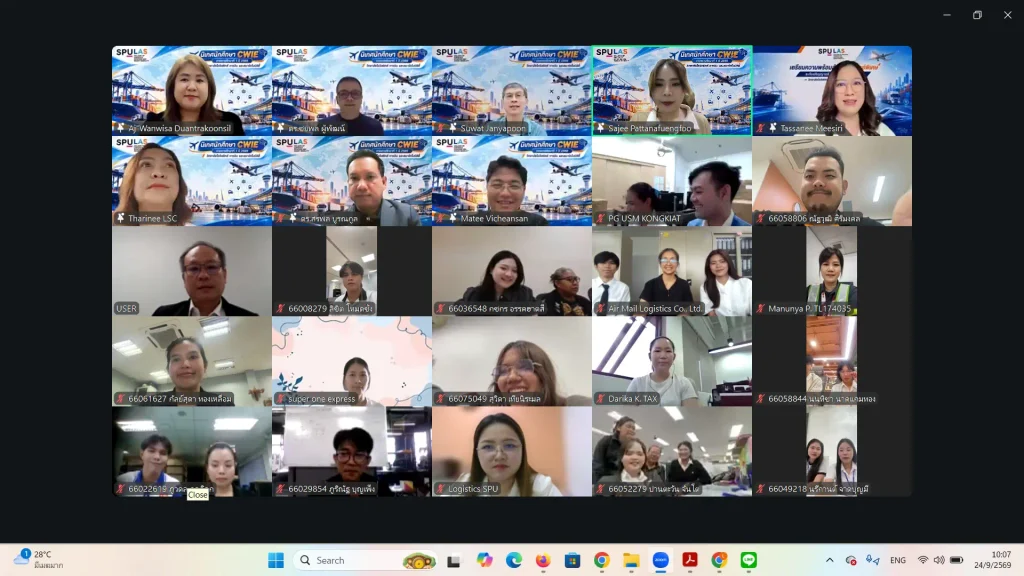The image size is (1024, 576).
Task: Click the muted mic icon on super one express
Action: (281, 398)
